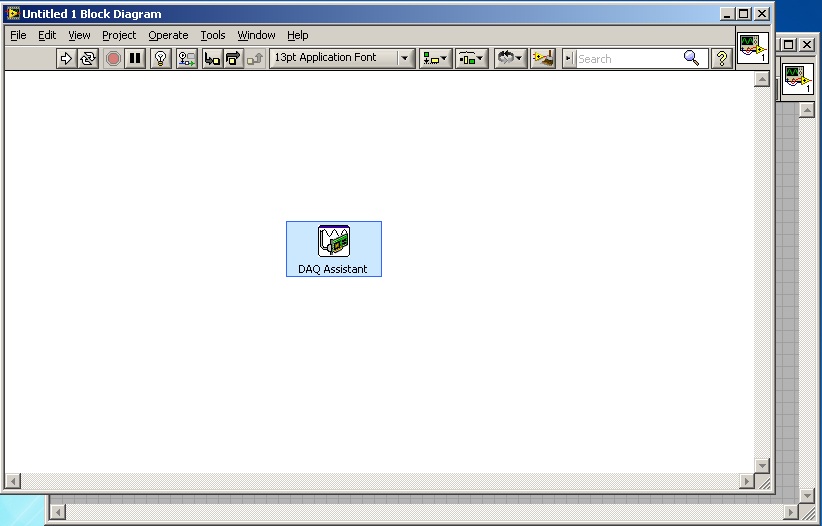Click the Run arrow button
This screenshot has height=526, width=822.
[66, 58]
